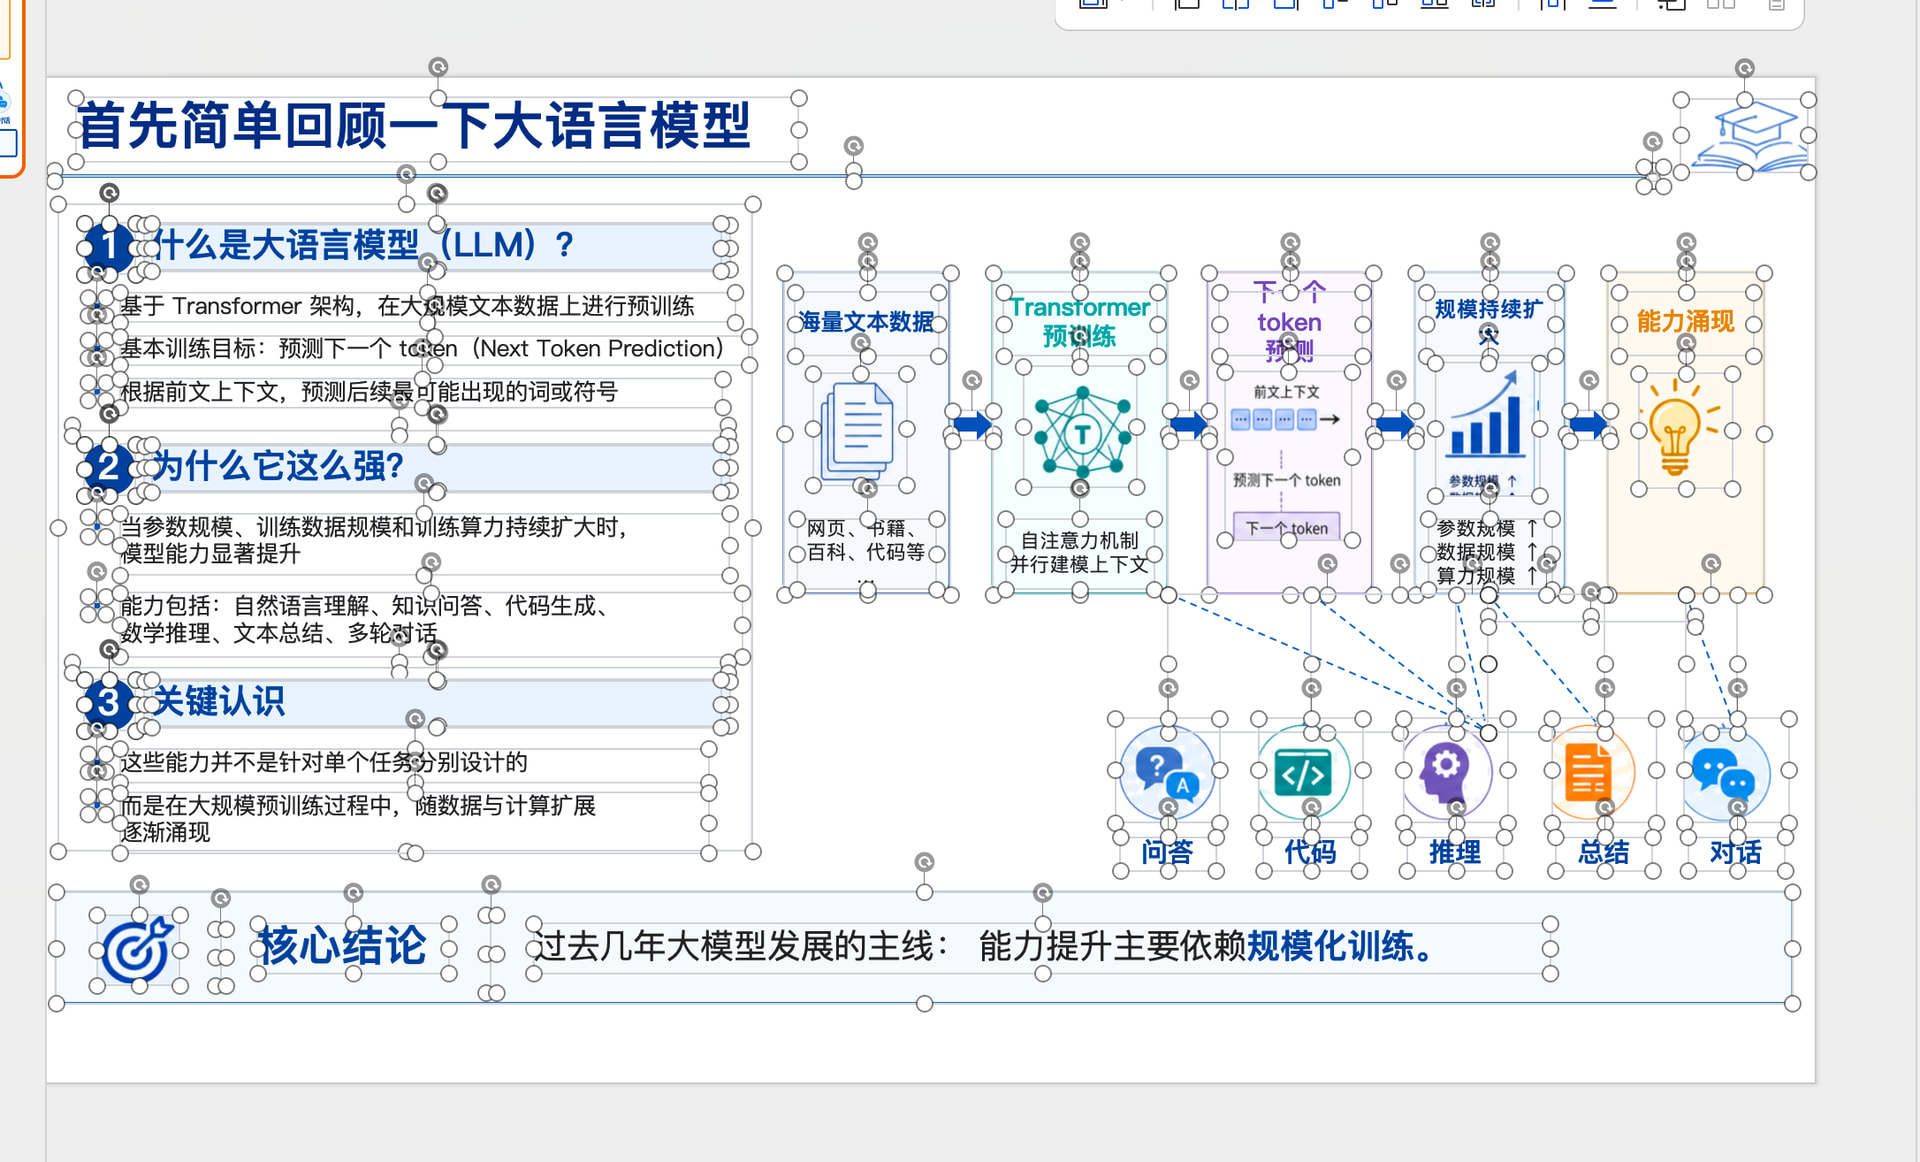Click the 对话 chat bubbles icon
Image resolution: width=1920 pixels, height=1162 pixels.
1726,773
